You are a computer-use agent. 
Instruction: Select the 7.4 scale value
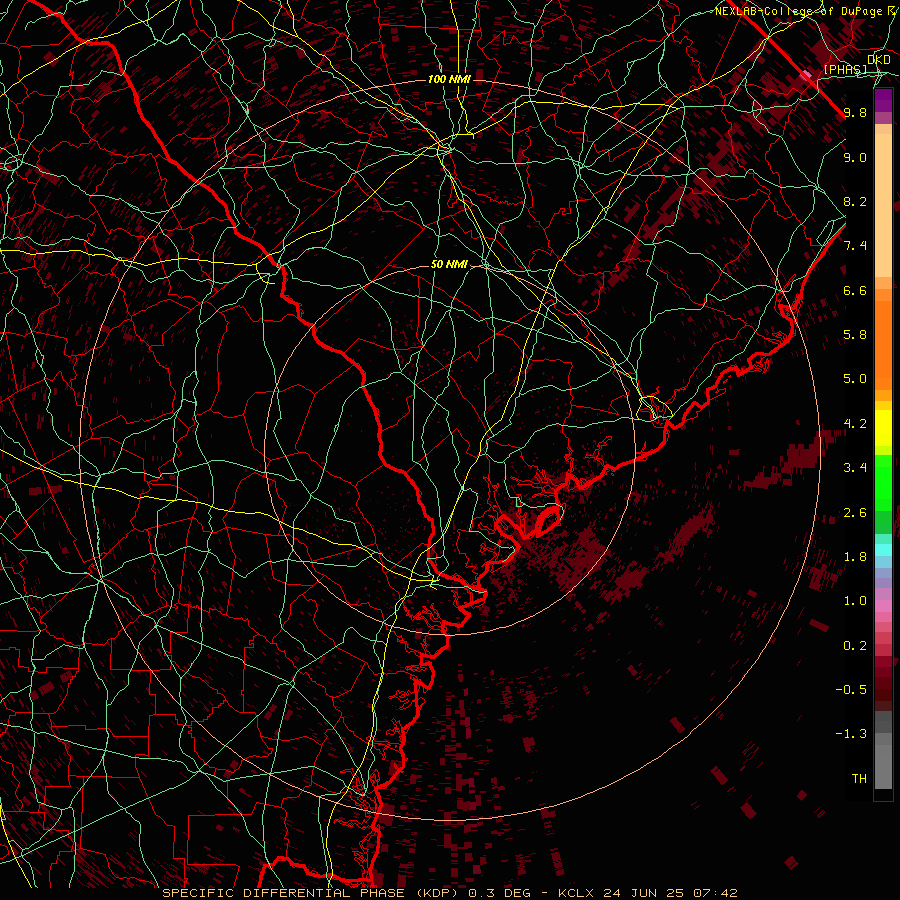pyautogui.click(x=855, y=246)
